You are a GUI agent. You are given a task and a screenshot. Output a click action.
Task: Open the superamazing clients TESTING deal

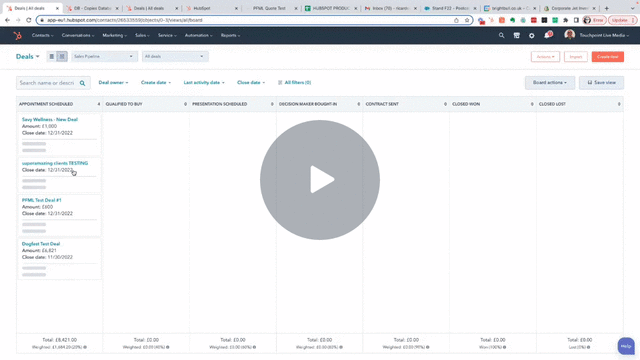click(55, 163)
